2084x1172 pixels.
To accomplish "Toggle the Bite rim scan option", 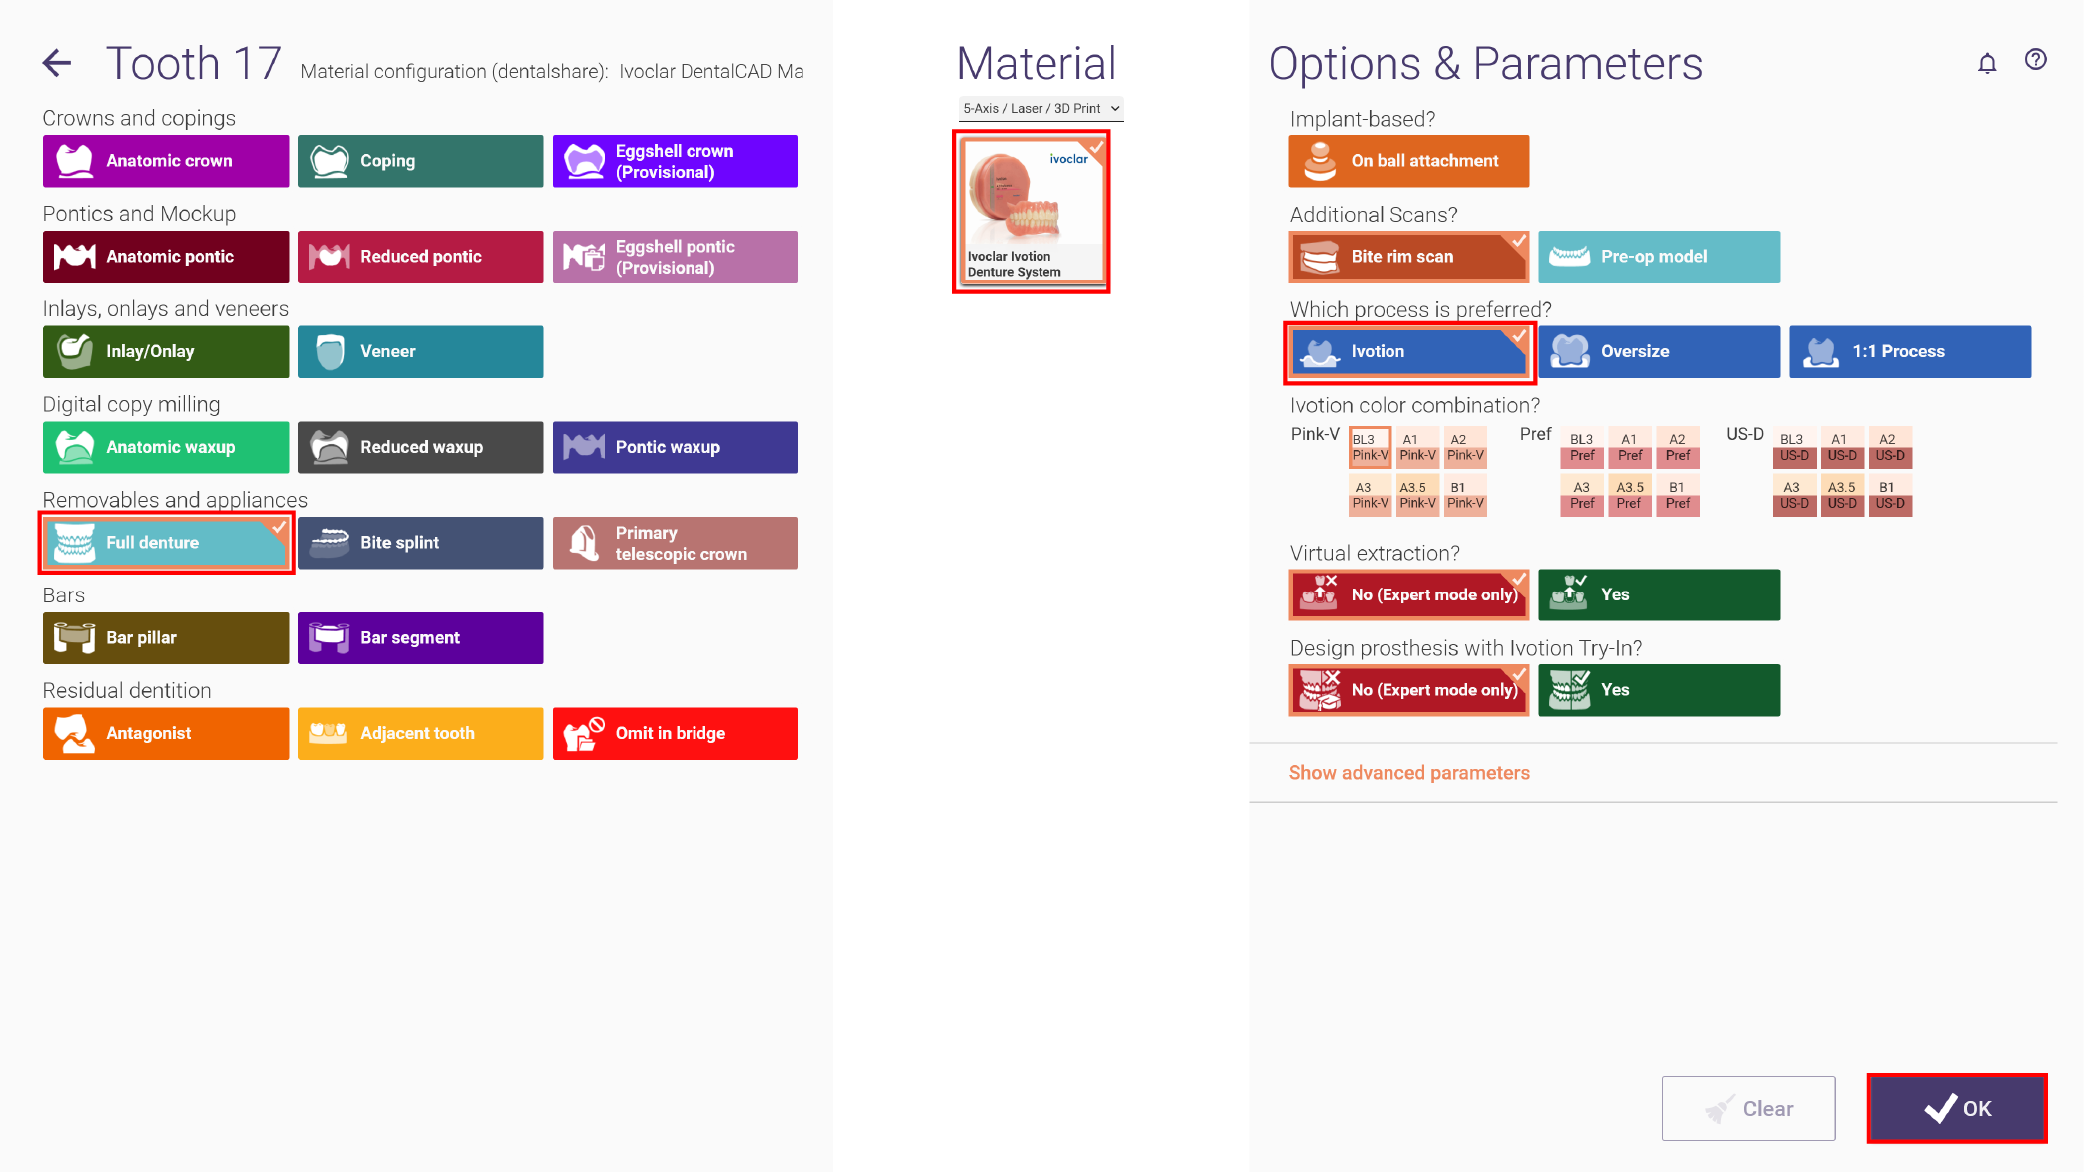I will (1409, 257).
